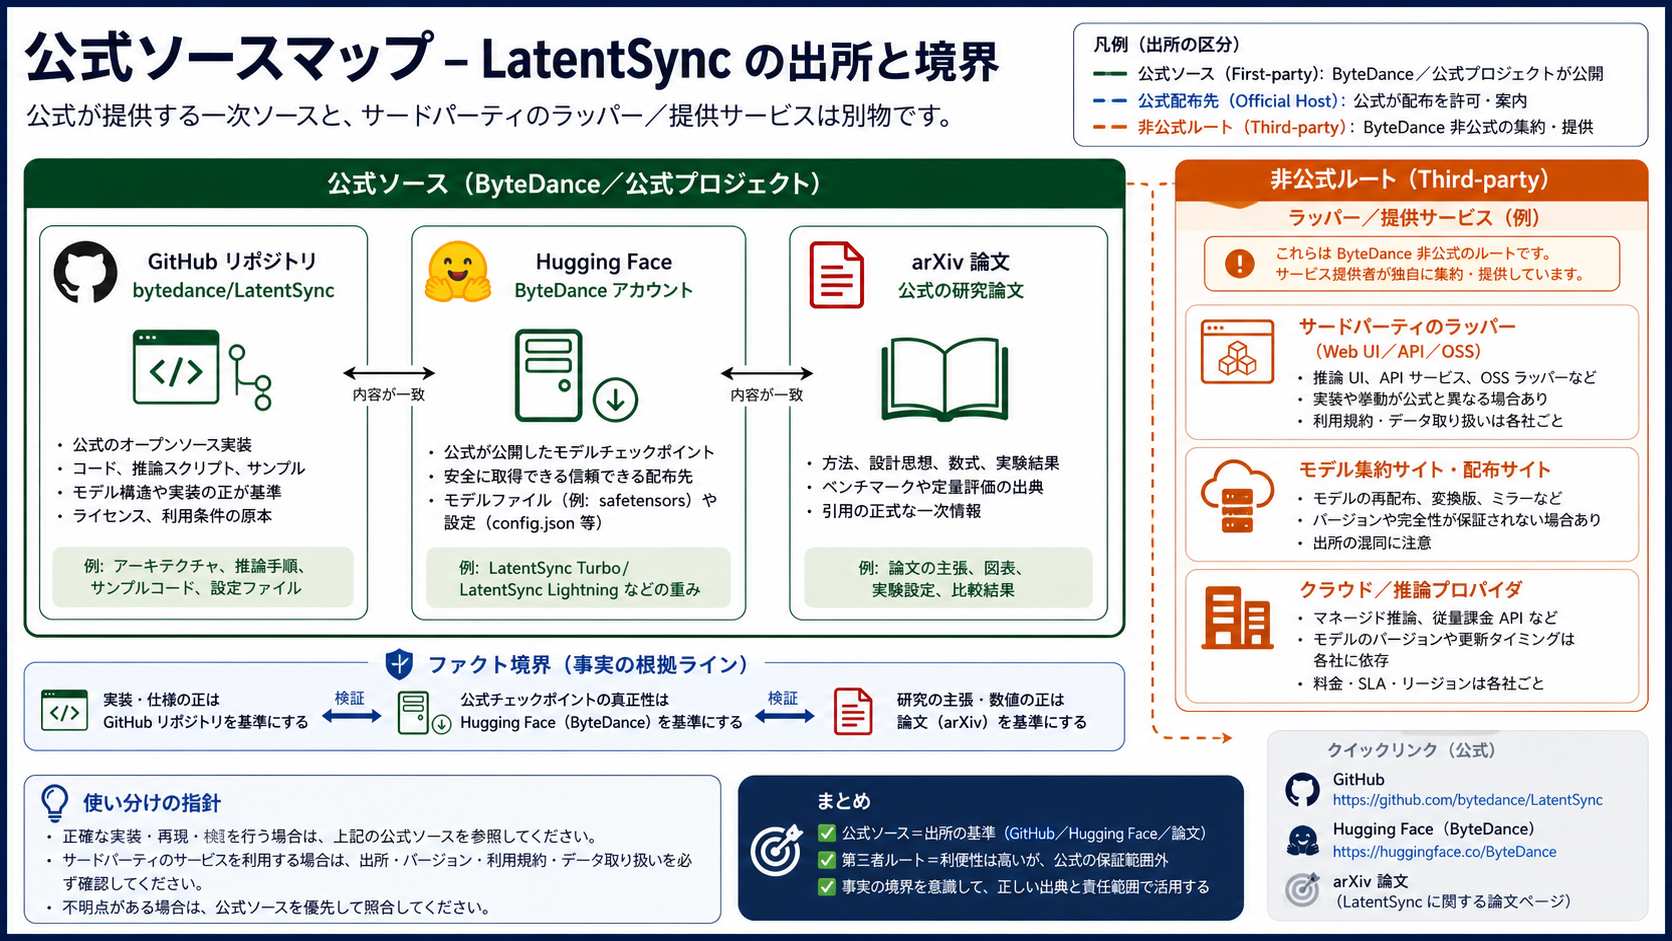Viewport: 1672px width, 941px height.
Task: Click the small server-download icon in the fact boundary row
Action: coord(424,712)
